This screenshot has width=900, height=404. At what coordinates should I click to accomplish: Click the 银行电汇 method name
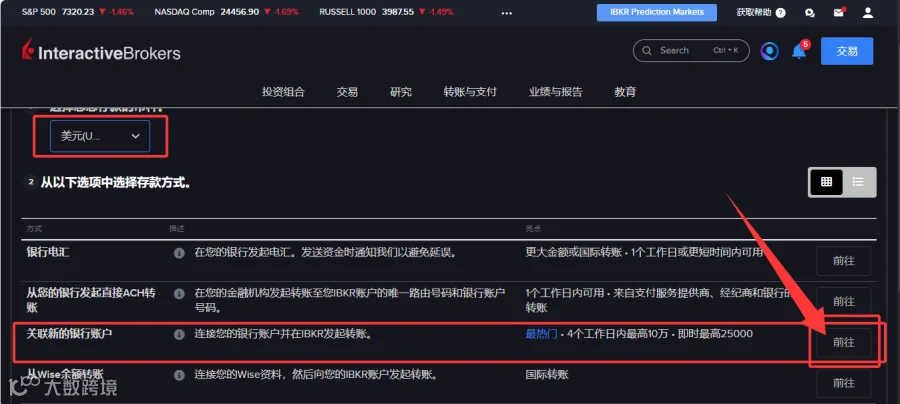coord(48,252)
